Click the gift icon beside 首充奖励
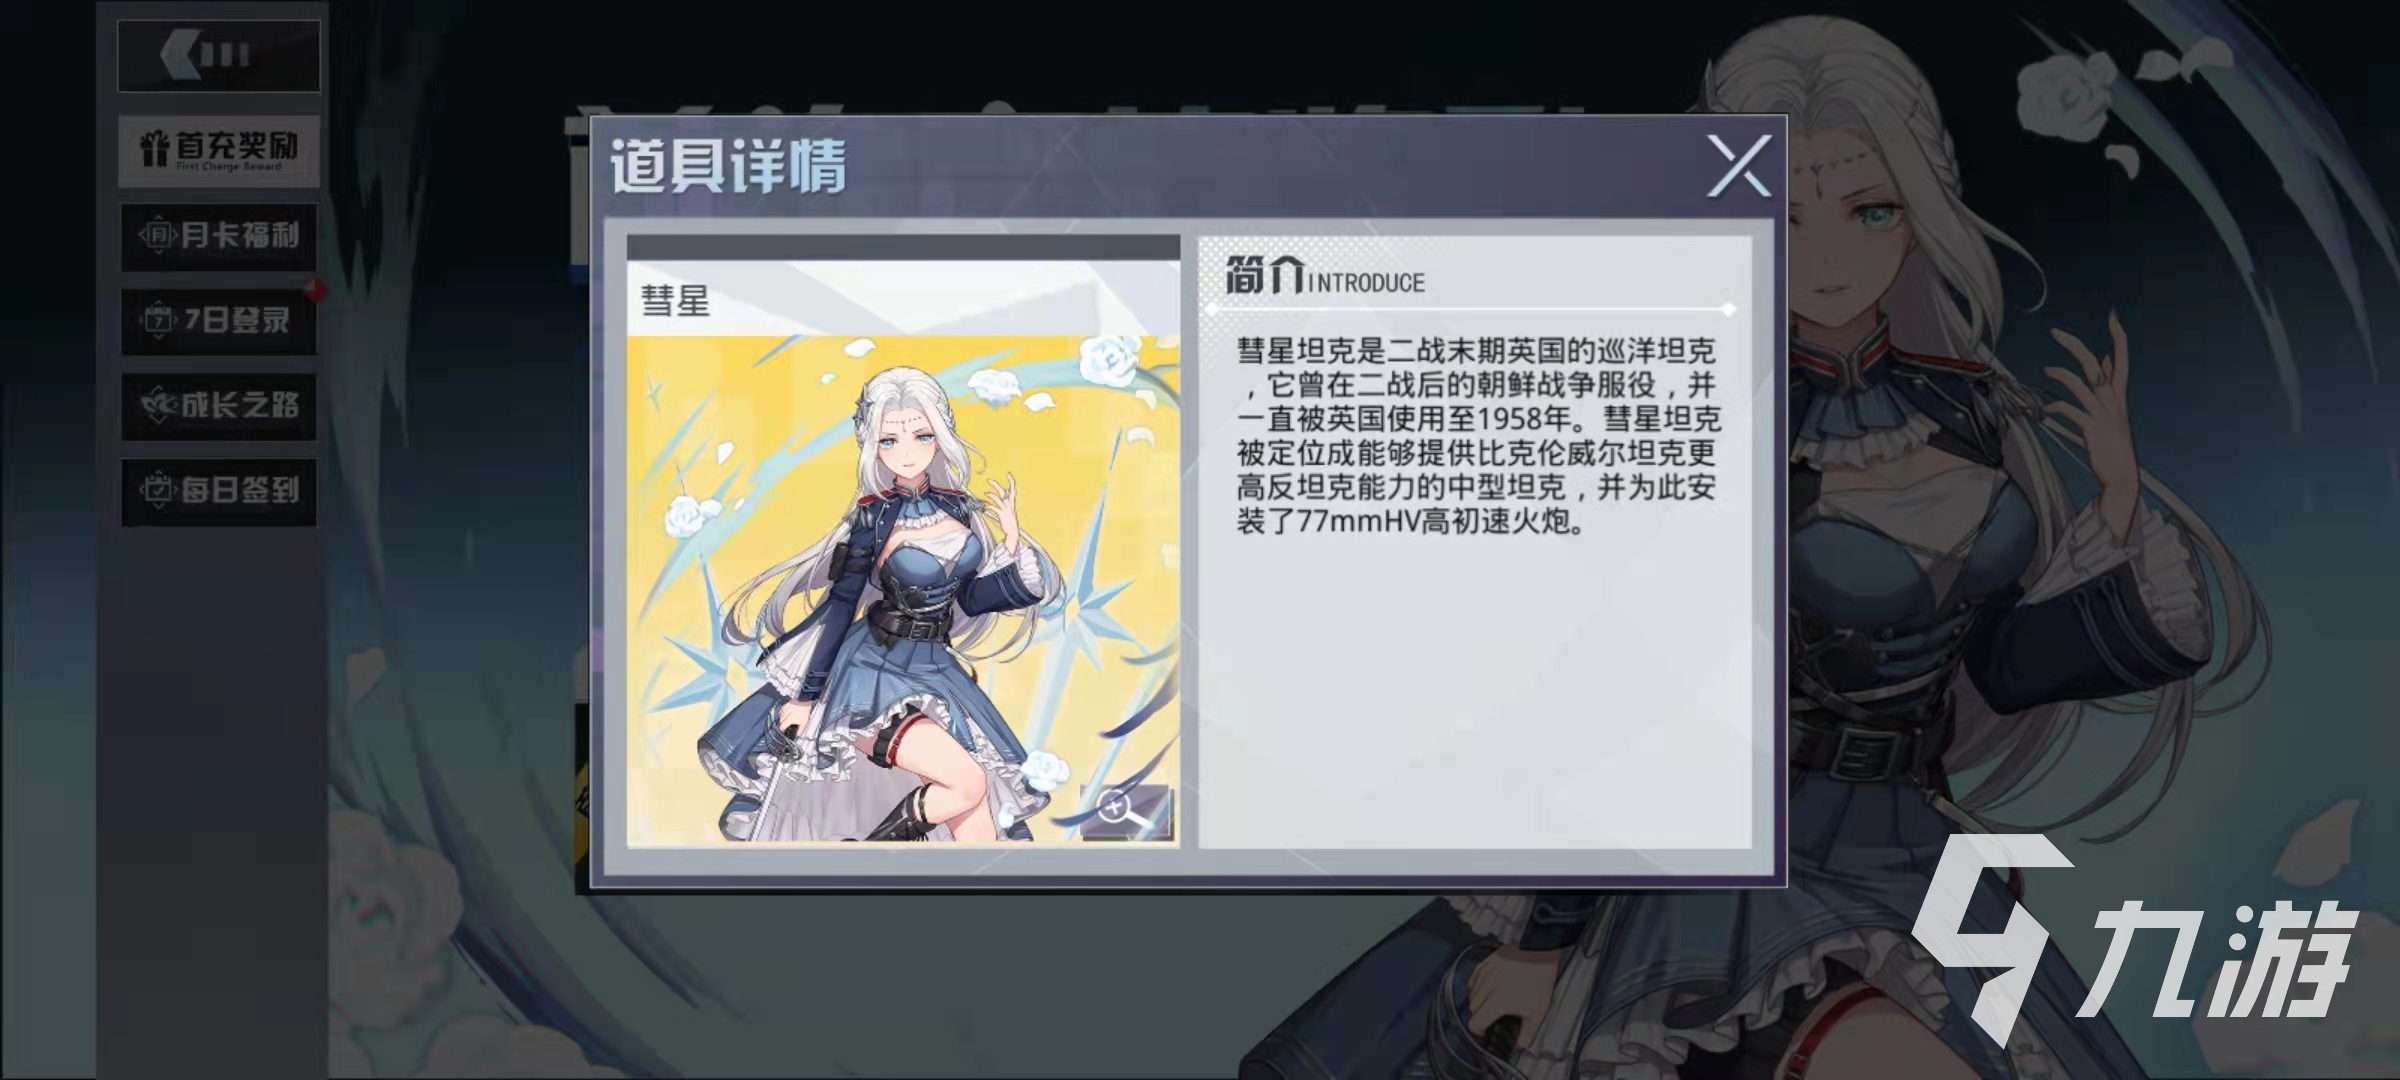The height and width of the screenshot is (1080, 2400). tap(154, 149)
